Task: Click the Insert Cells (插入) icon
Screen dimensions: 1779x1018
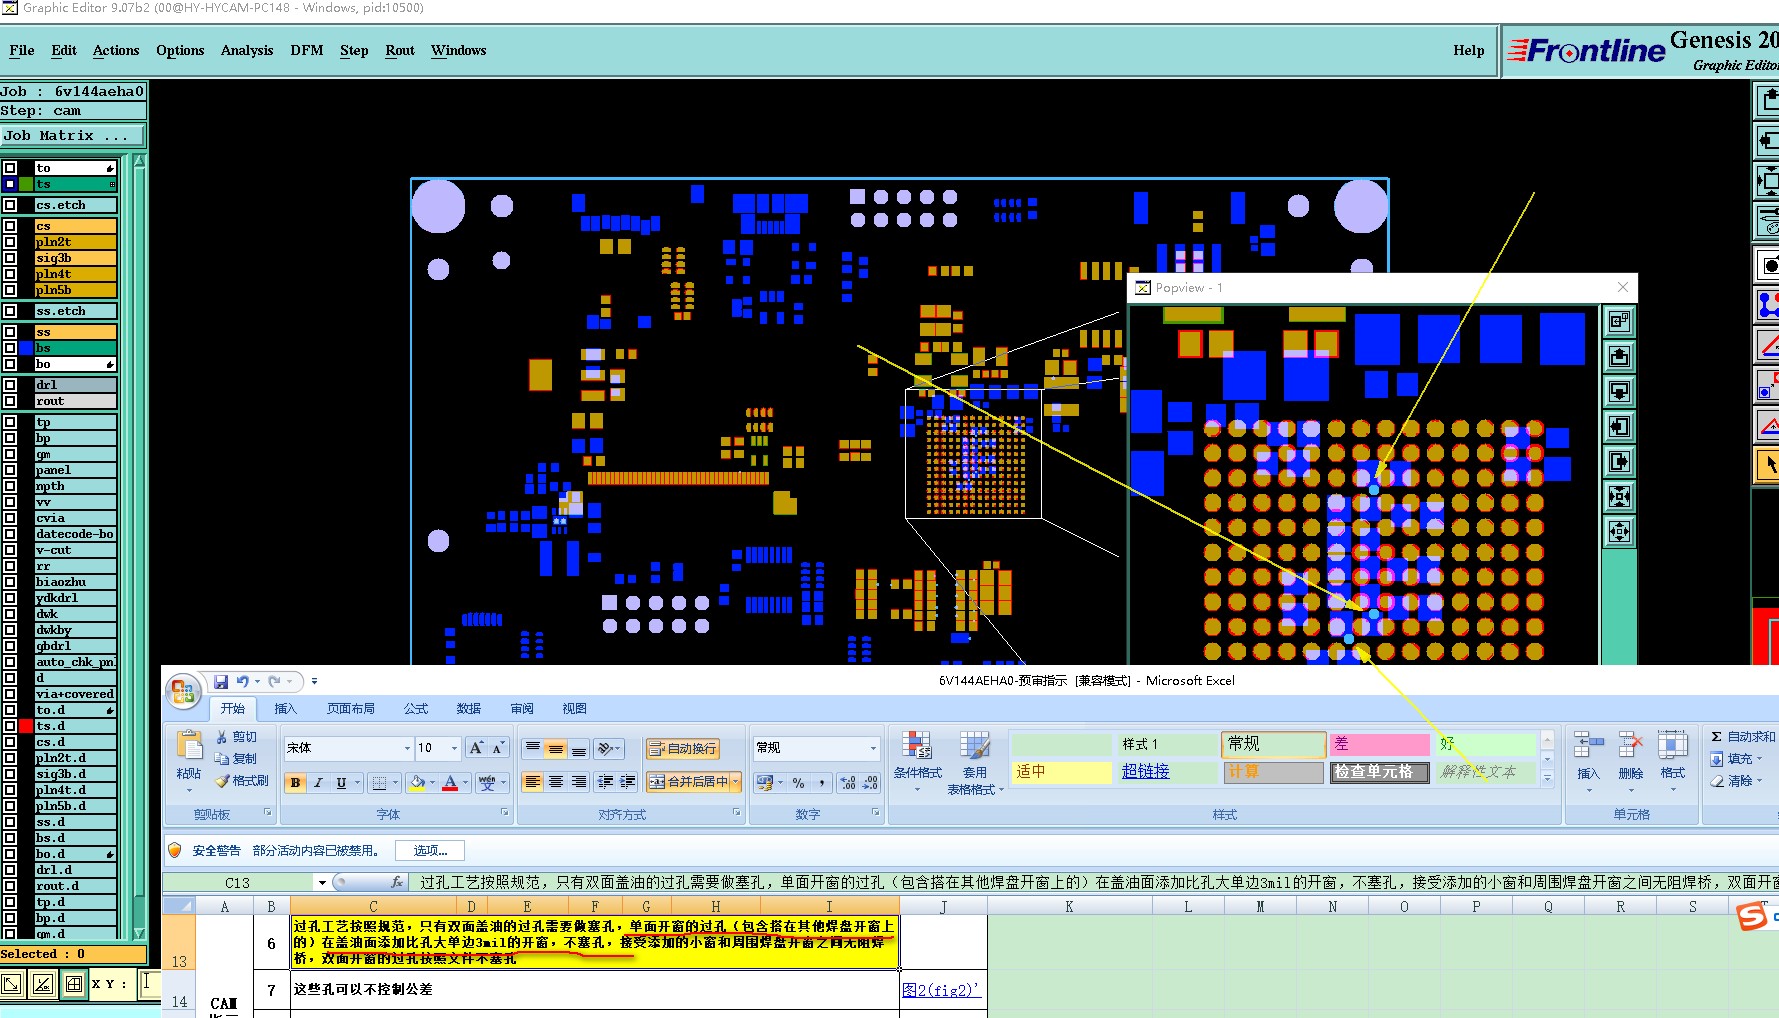Action: coord(1588,745)
